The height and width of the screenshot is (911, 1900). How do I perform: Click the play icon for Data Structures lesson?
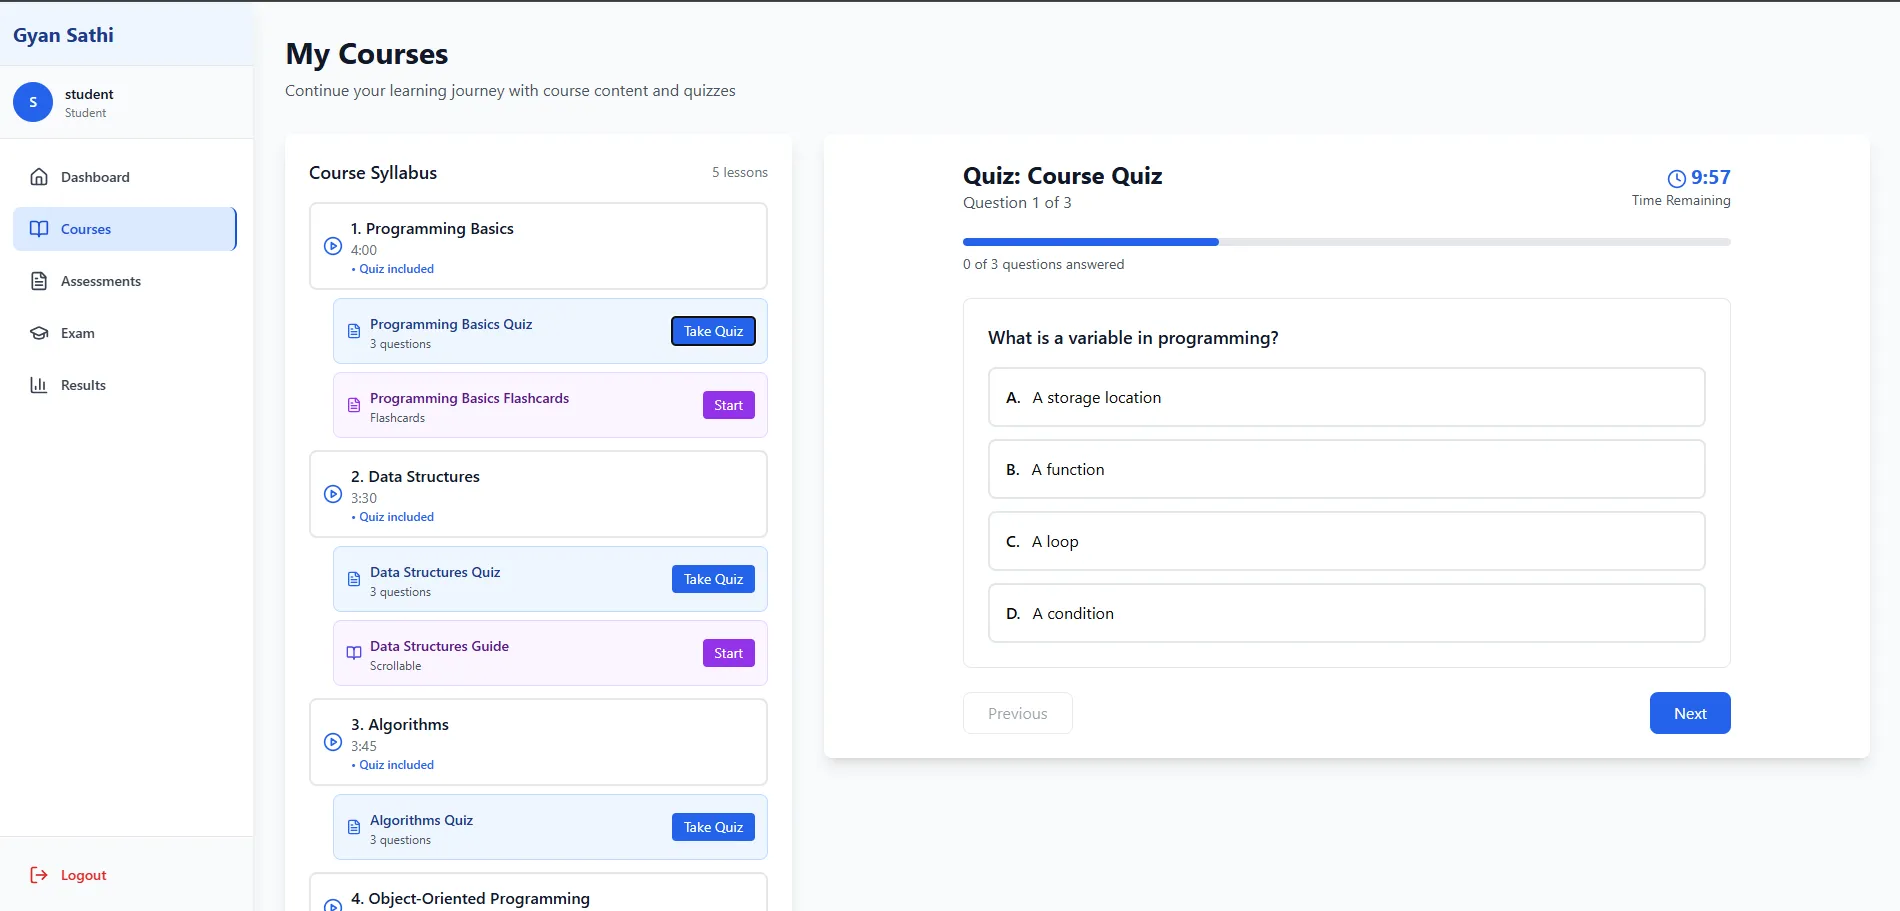333,494
